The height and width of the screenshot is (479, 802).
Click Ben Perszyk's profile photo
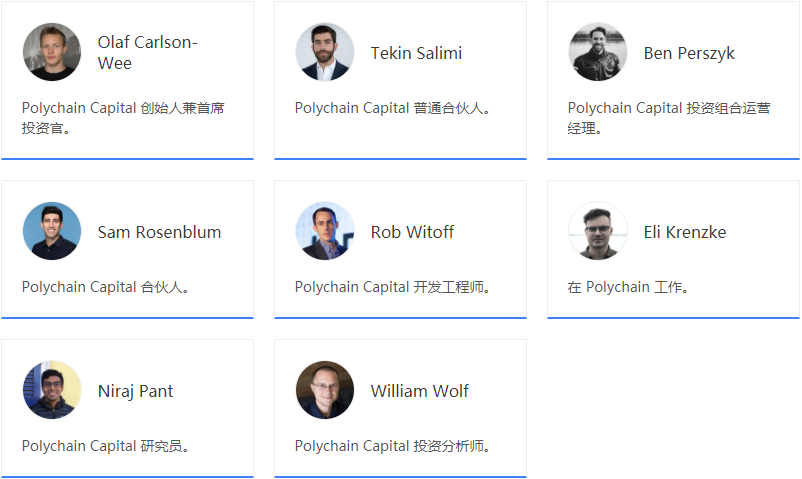(x=598, y=52)
